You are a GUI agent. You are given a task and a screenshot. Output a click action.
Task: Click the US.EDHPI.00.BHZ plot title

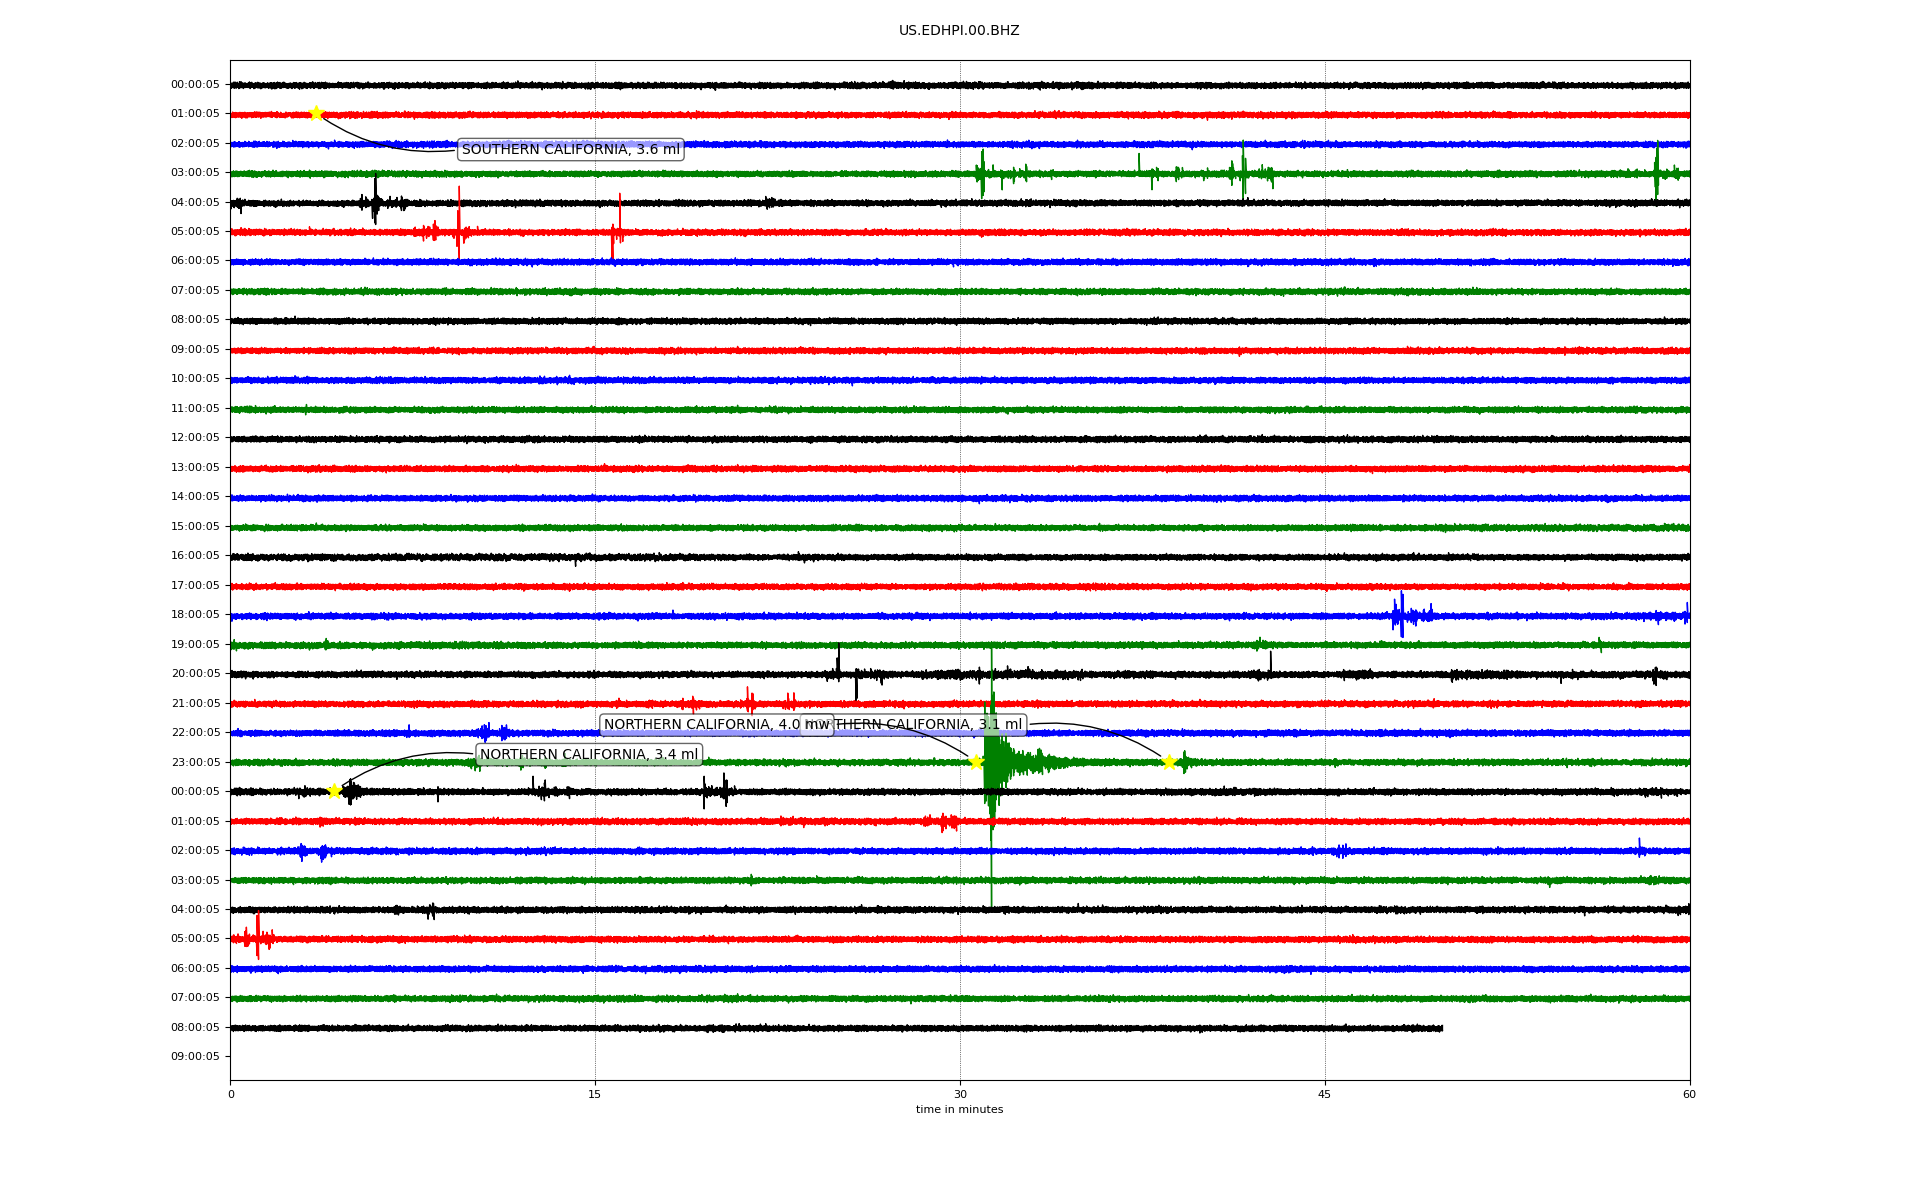click(959, 31)
